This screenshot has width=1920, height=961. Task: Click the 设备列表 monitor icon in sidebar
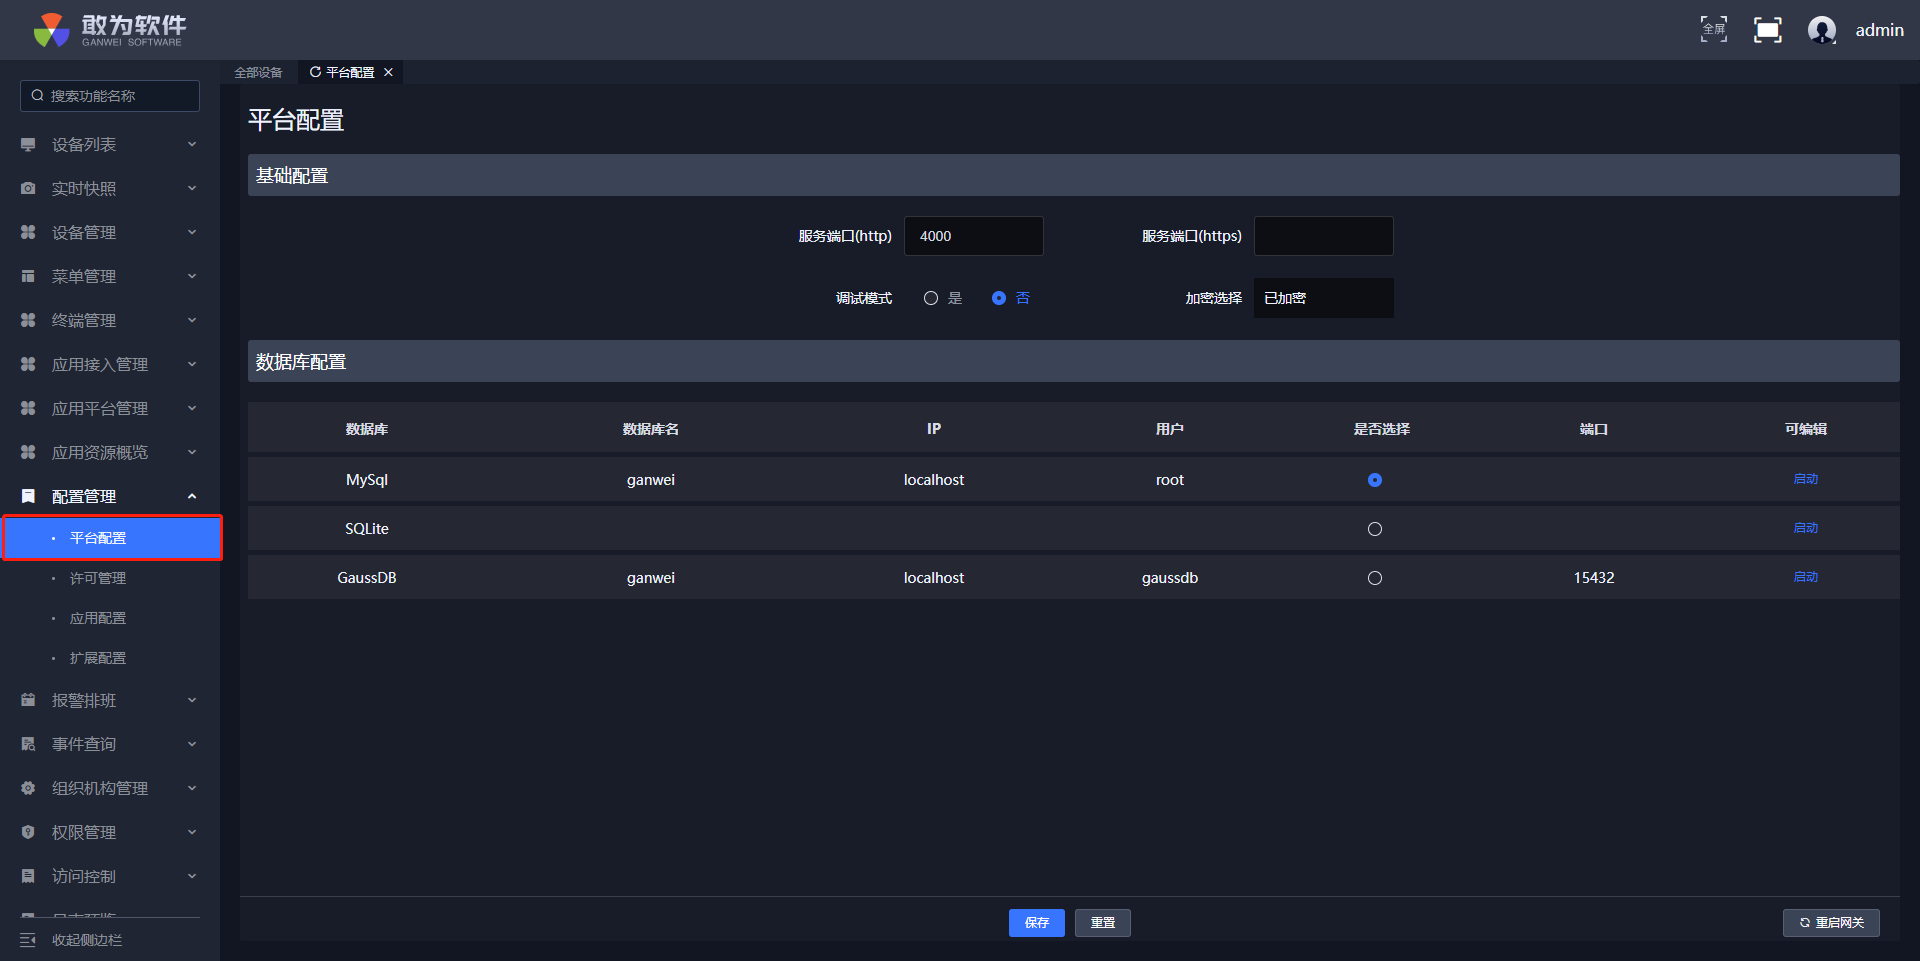28,145
